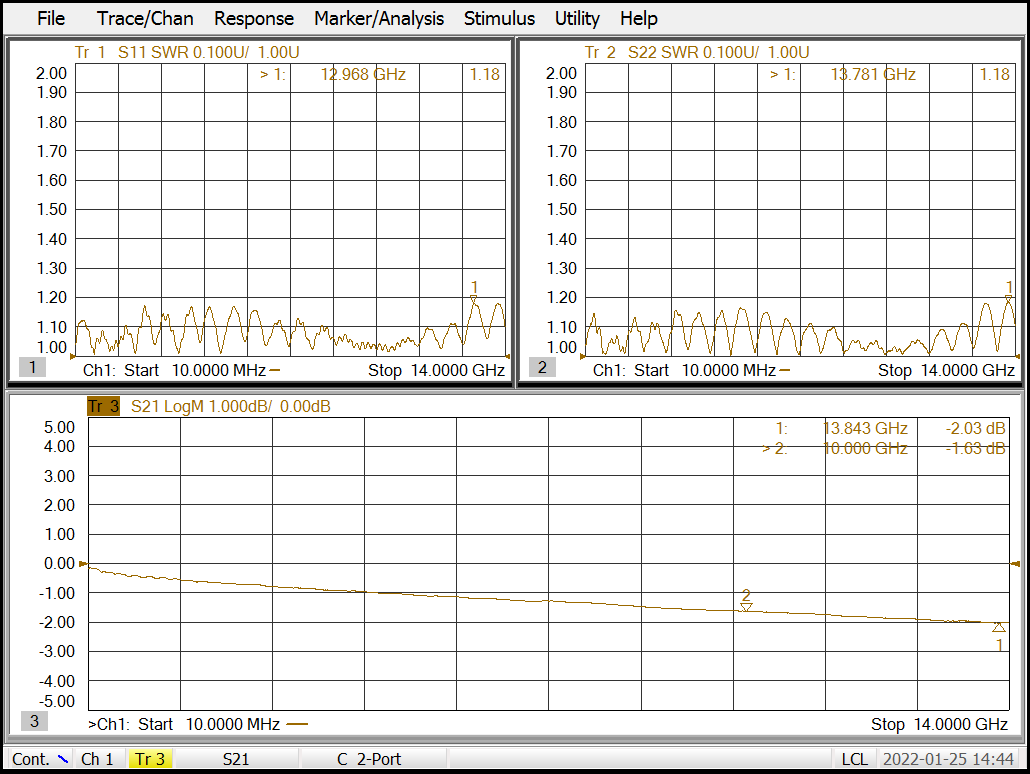This screenshot has height=774, width=1030.
Task: Open the Response menu
Action: click(254, 18)
